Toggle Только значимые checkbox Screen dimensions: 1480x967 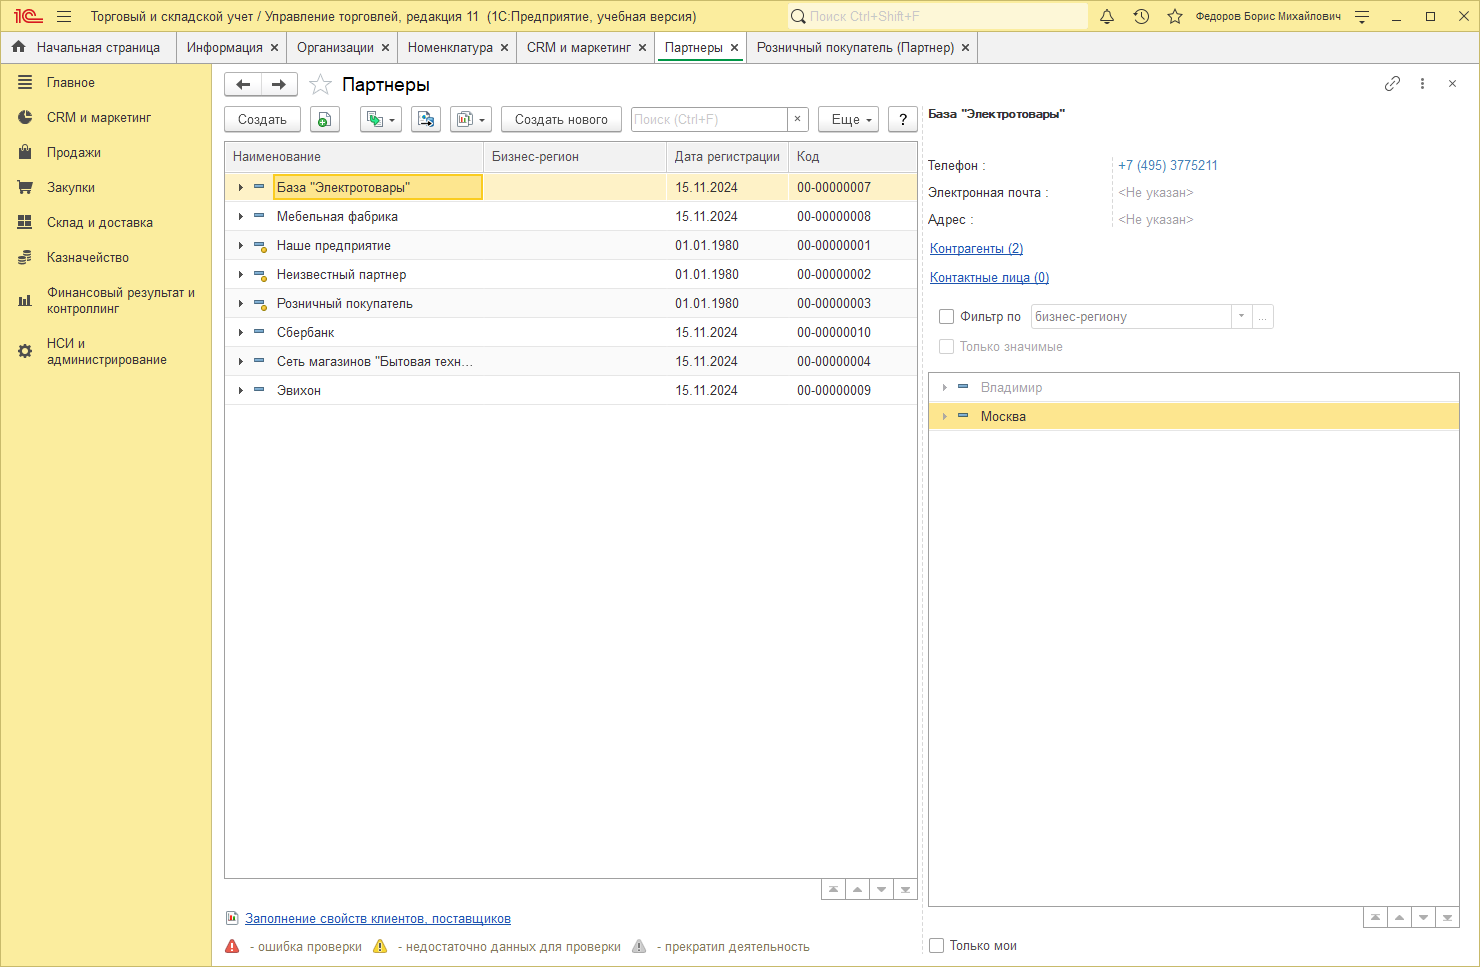pos(946,347)
